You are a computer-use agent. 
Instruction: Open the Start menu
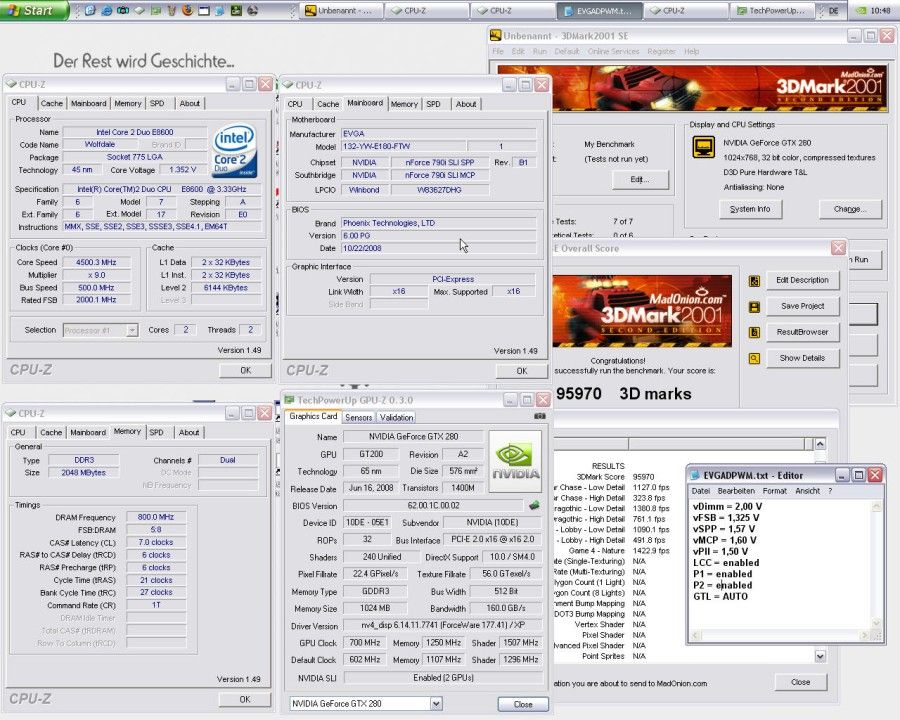pos(34,10)
